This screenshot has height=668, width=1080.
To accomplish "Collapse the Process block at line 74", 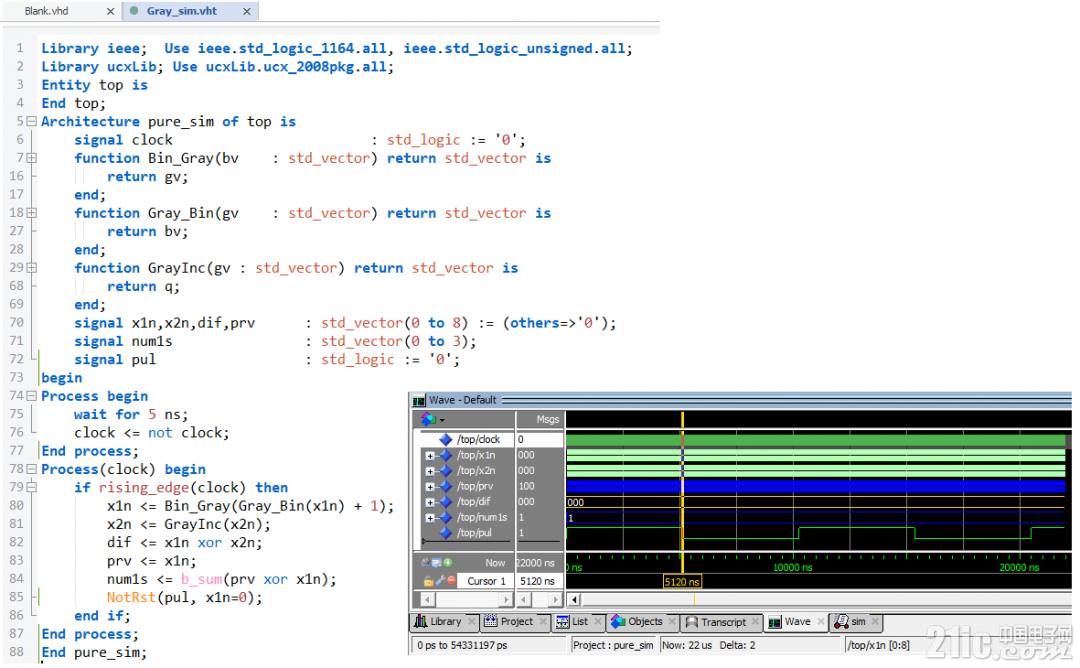I will tap(32, 397).
